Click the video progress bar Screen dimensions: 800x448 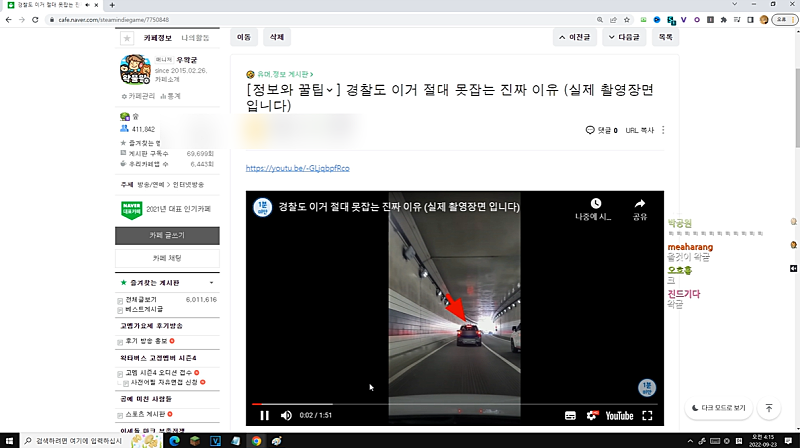click(450, 403)
